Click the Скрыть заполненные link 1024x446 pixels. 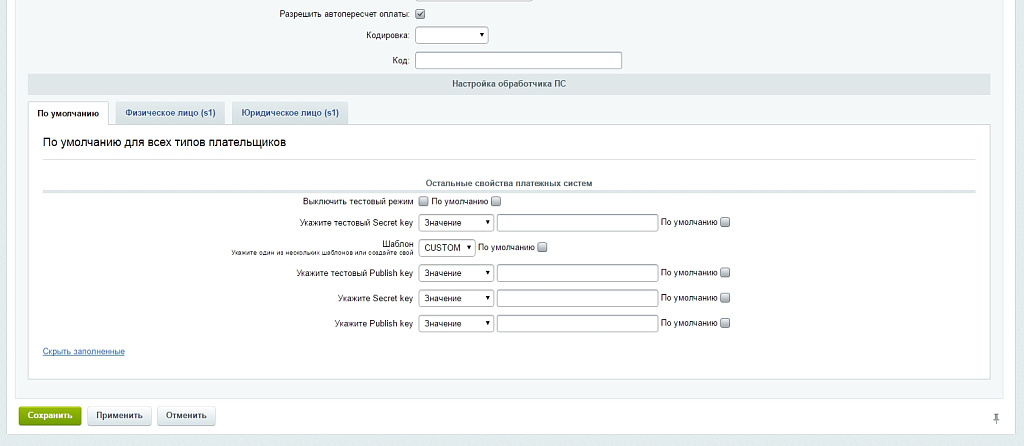84,351
